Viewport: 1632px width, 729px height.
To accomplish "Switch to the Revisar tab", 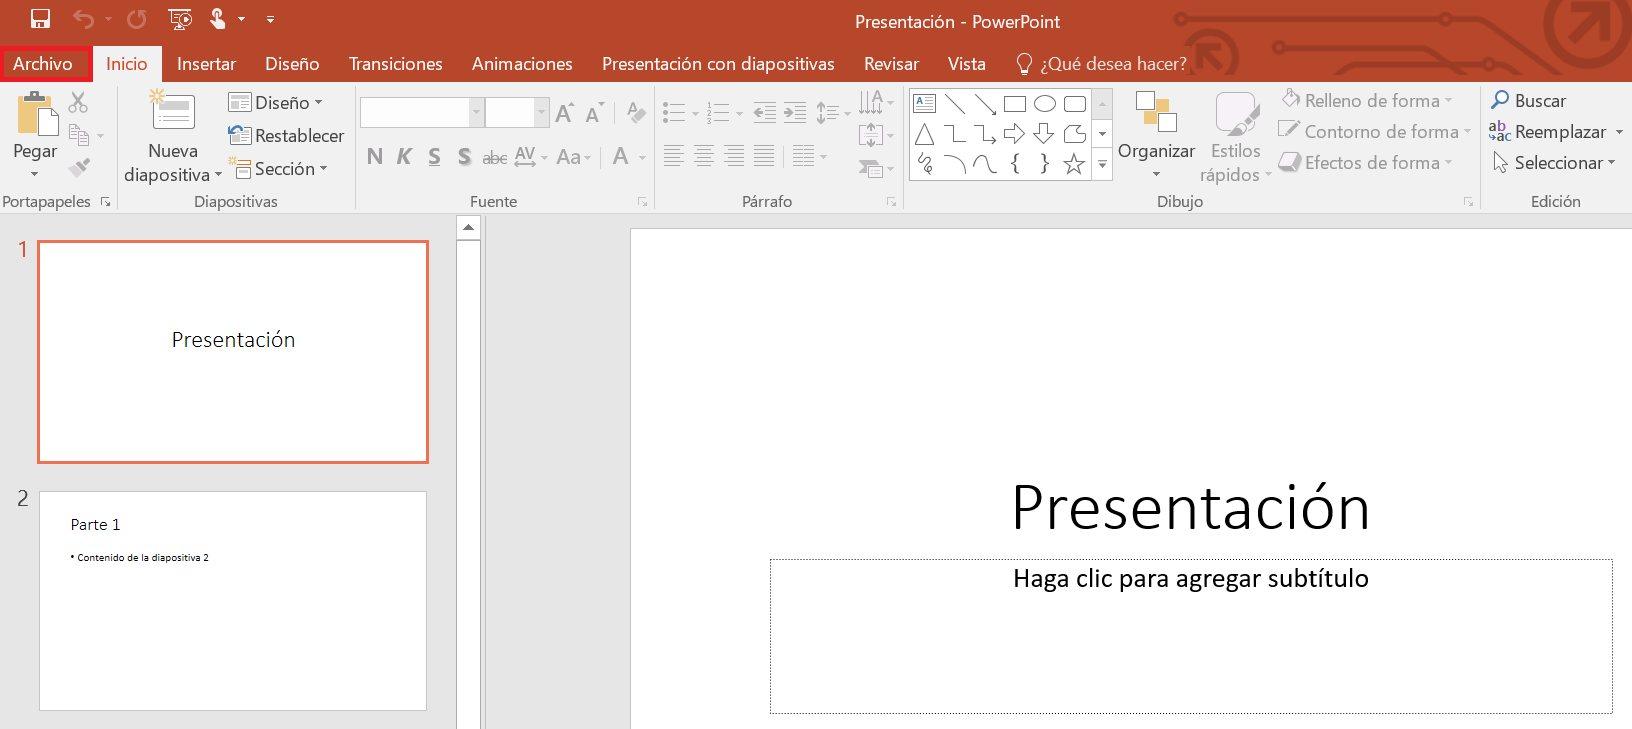I will click(891, 64).
